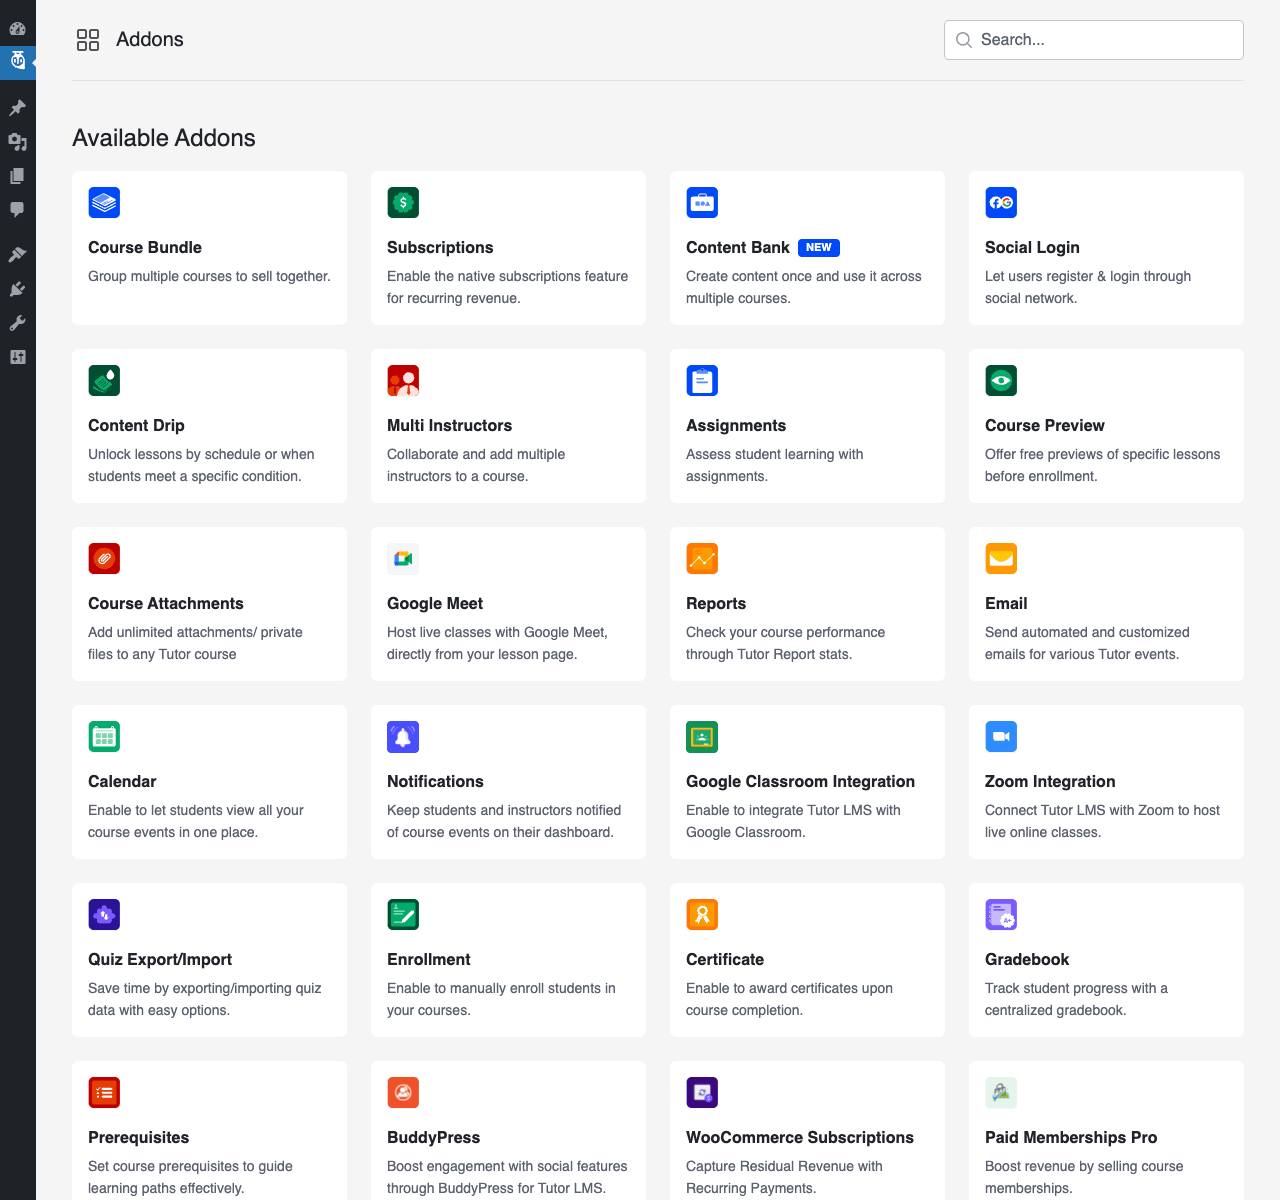Select the Zoom Integration title
This screenshot has height=1200, width=1280.
(x=1050, y=781)
